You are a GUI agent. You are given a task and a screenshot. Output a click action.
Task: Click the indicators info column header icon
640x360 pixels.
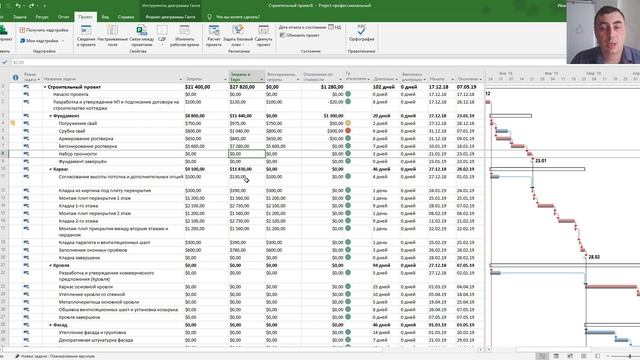(16, 77)
